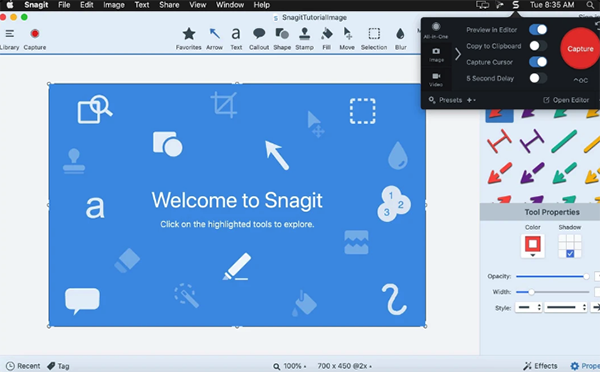The width and height of the screenshot is (600, 372).
Task: Choose purple dimension line quick style
Action: pos(532,141)
